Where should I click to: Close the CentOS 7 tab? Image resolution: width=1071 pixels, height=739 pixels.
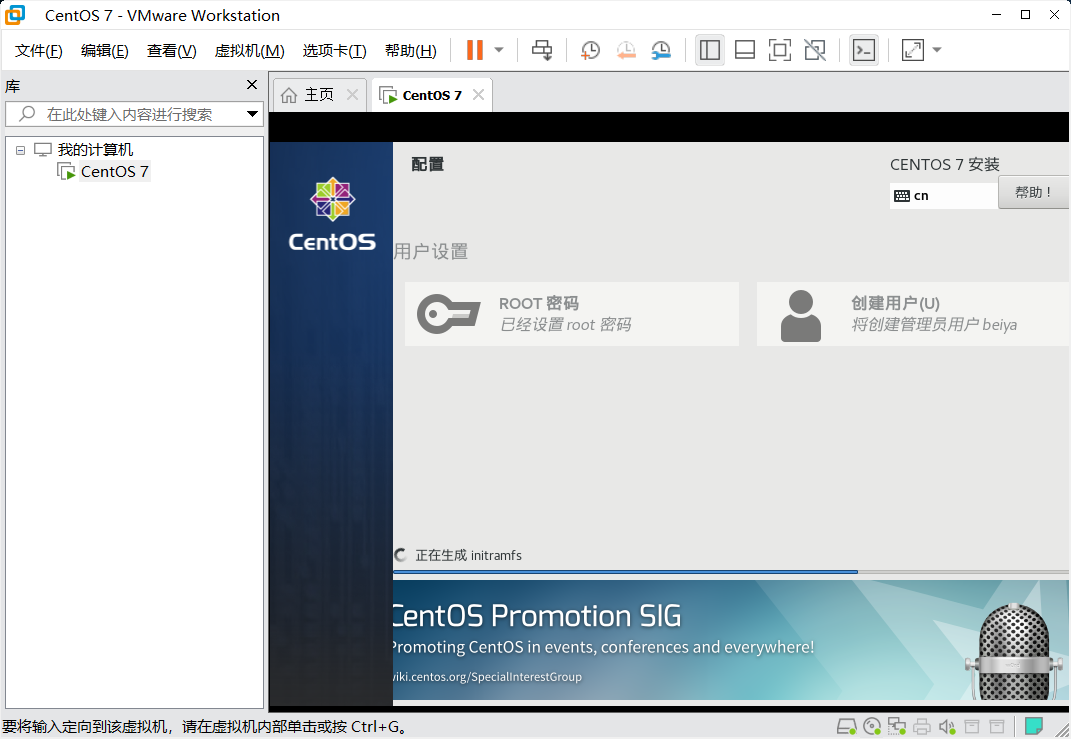tap(479, 95)
